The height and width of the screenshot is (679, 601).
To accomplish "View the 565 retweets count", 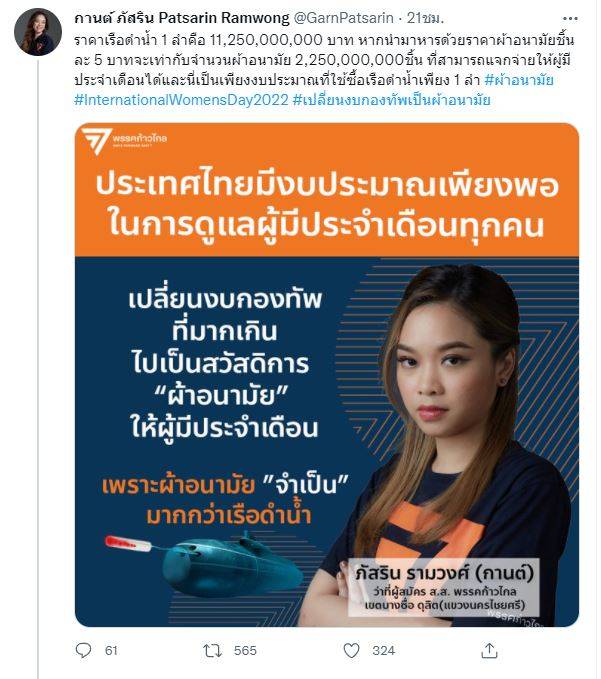I will pyautogui.click(x=245, y=650).
